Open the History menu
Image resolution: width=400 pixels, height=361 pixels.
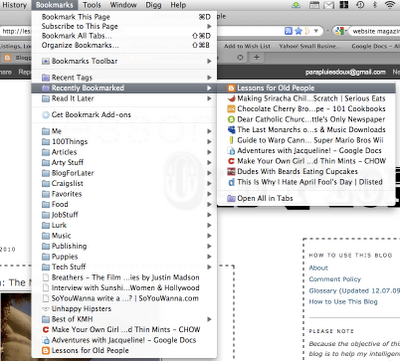[x=14, y=5]
